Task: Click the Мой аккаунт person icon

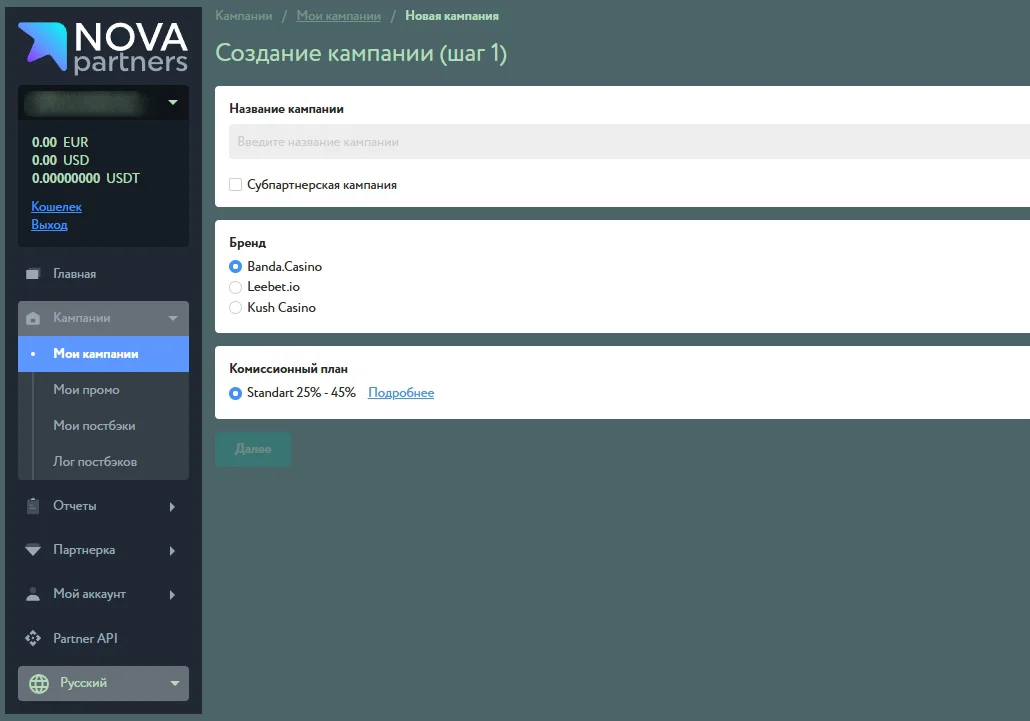Action: (x=32, y=594)
